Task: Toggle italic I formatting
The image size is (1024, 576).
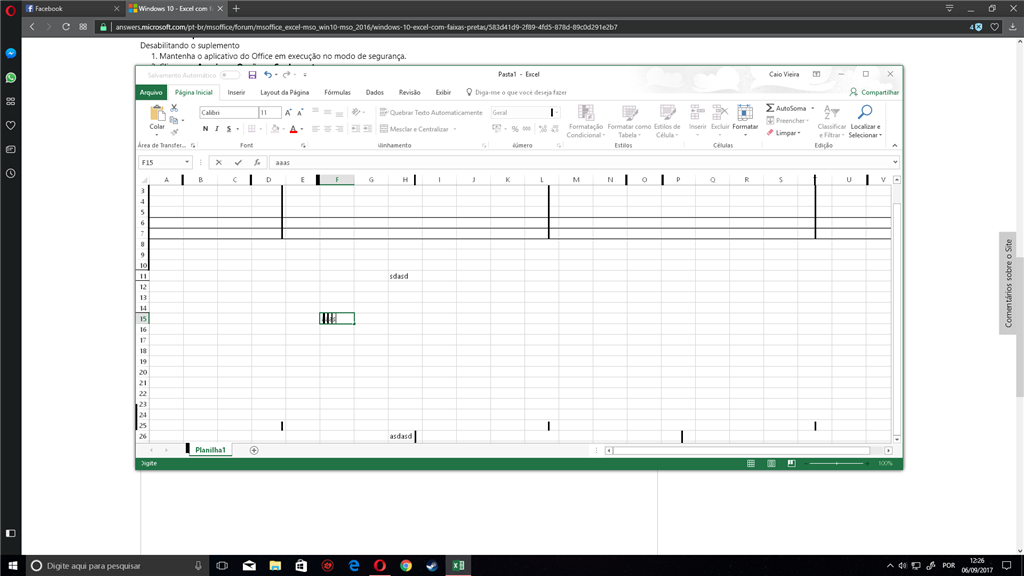Action: coord(217,129)
